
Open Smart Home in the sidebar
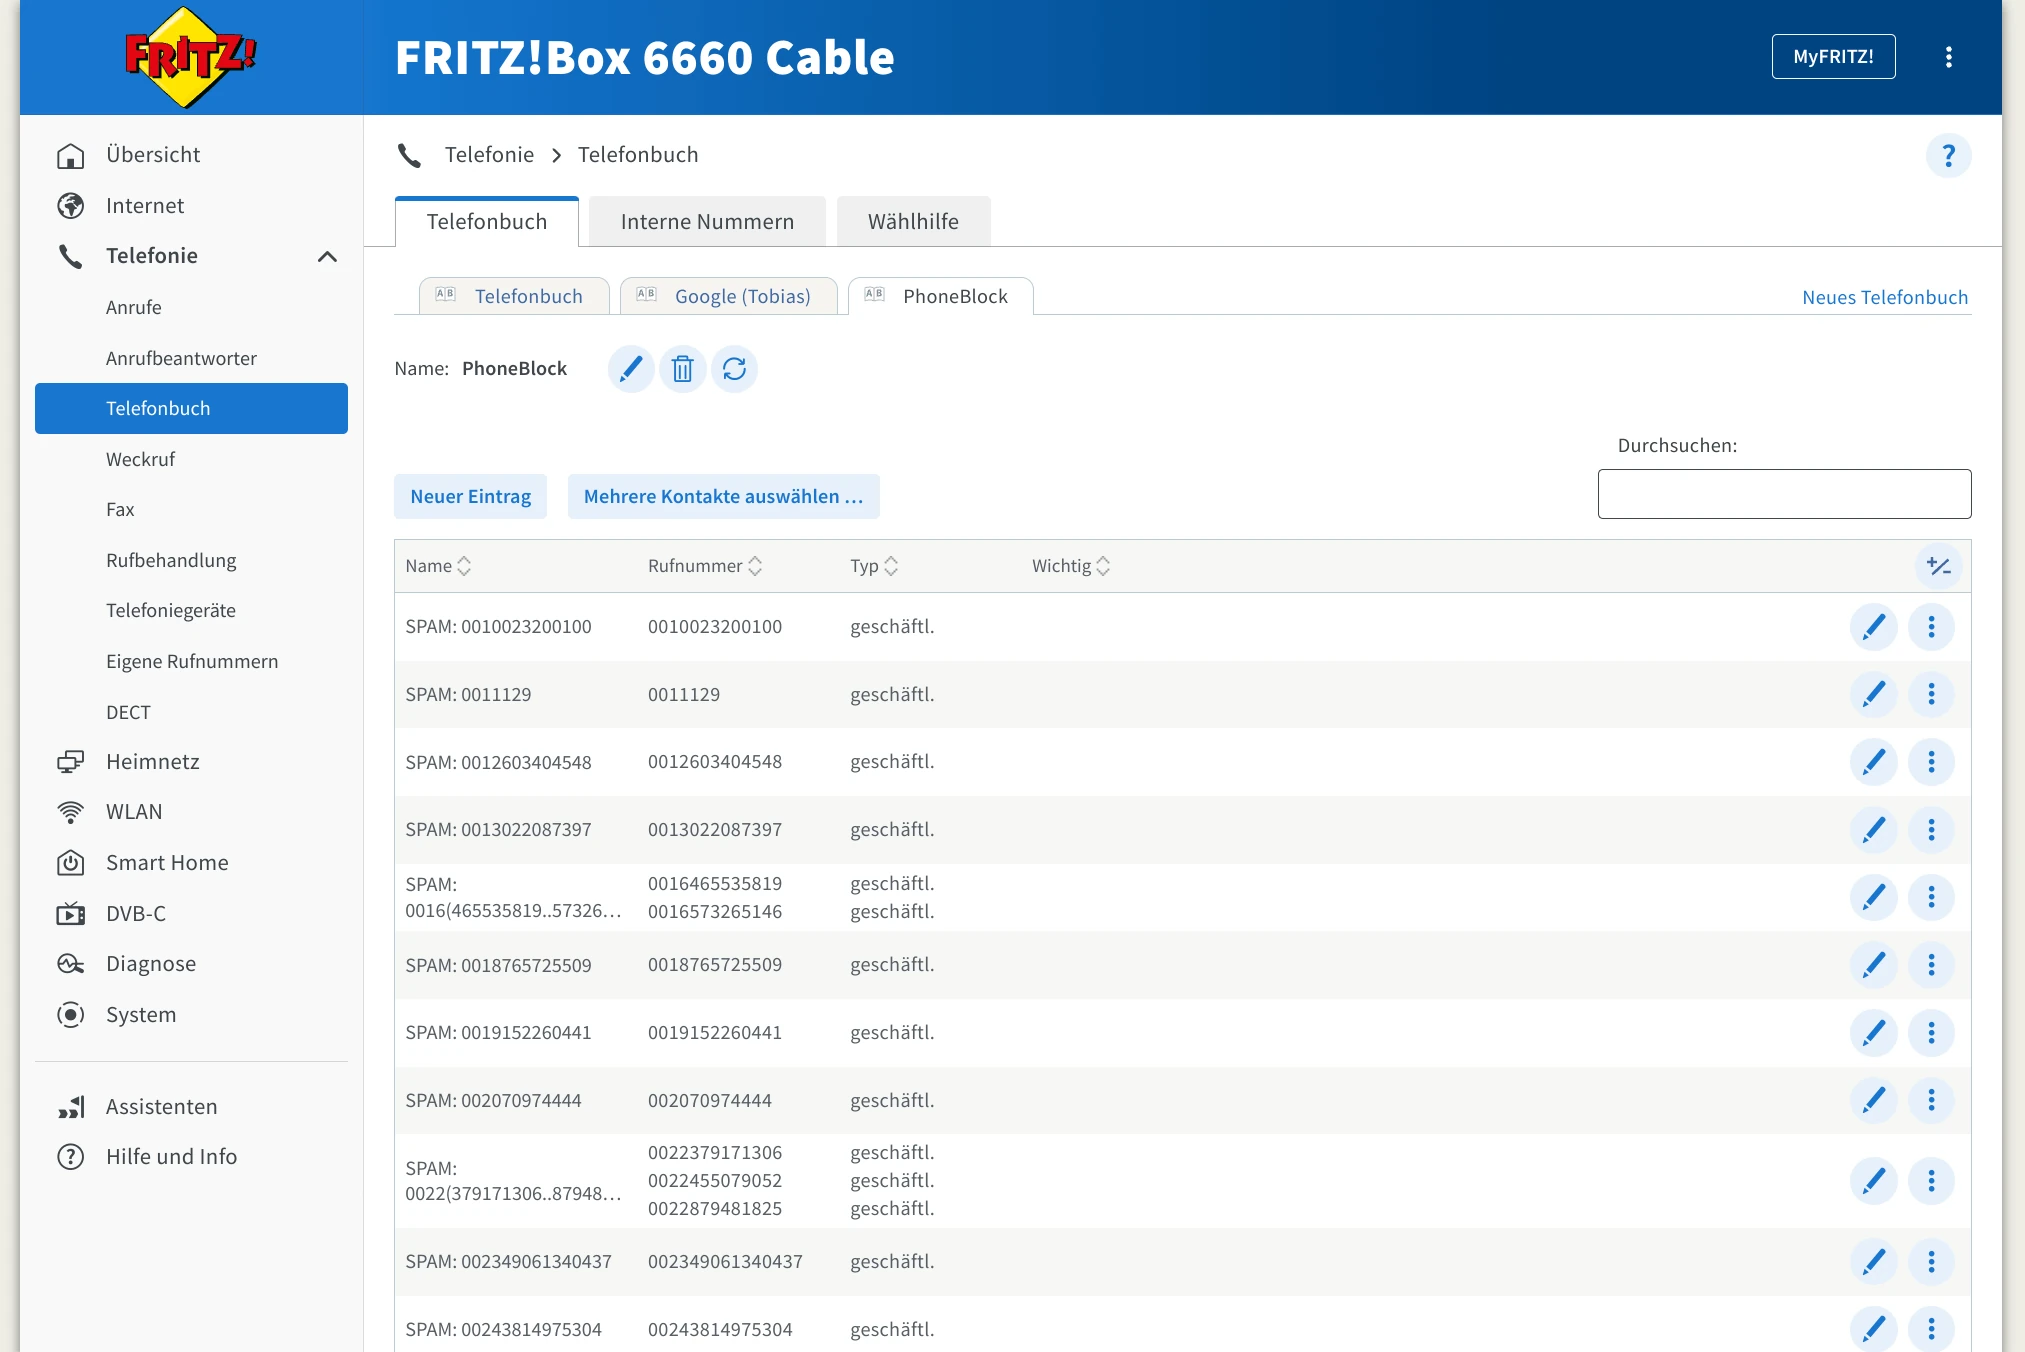click(x=167, y=863)
